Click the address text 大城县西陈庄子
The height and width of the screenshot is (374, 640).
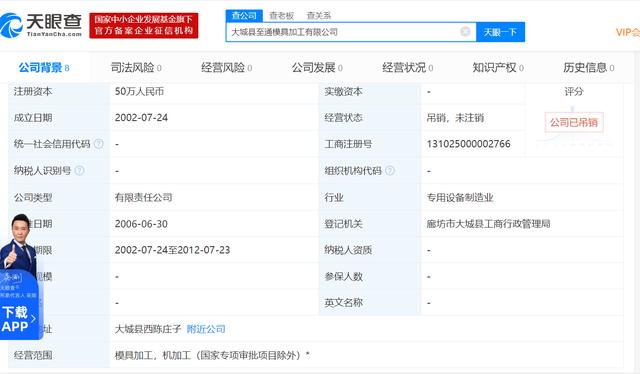(148, 329)
